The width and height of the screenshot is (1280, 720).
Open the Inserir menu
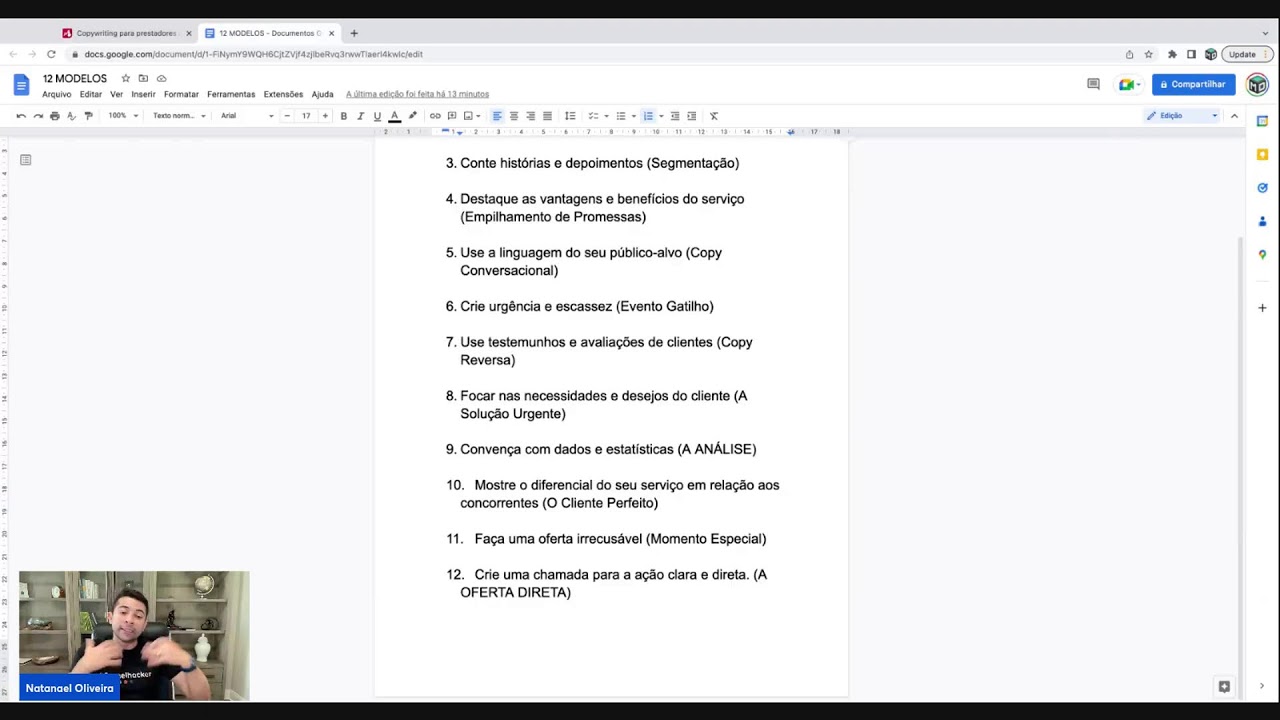pyautogui.click(x=143, y=94)
